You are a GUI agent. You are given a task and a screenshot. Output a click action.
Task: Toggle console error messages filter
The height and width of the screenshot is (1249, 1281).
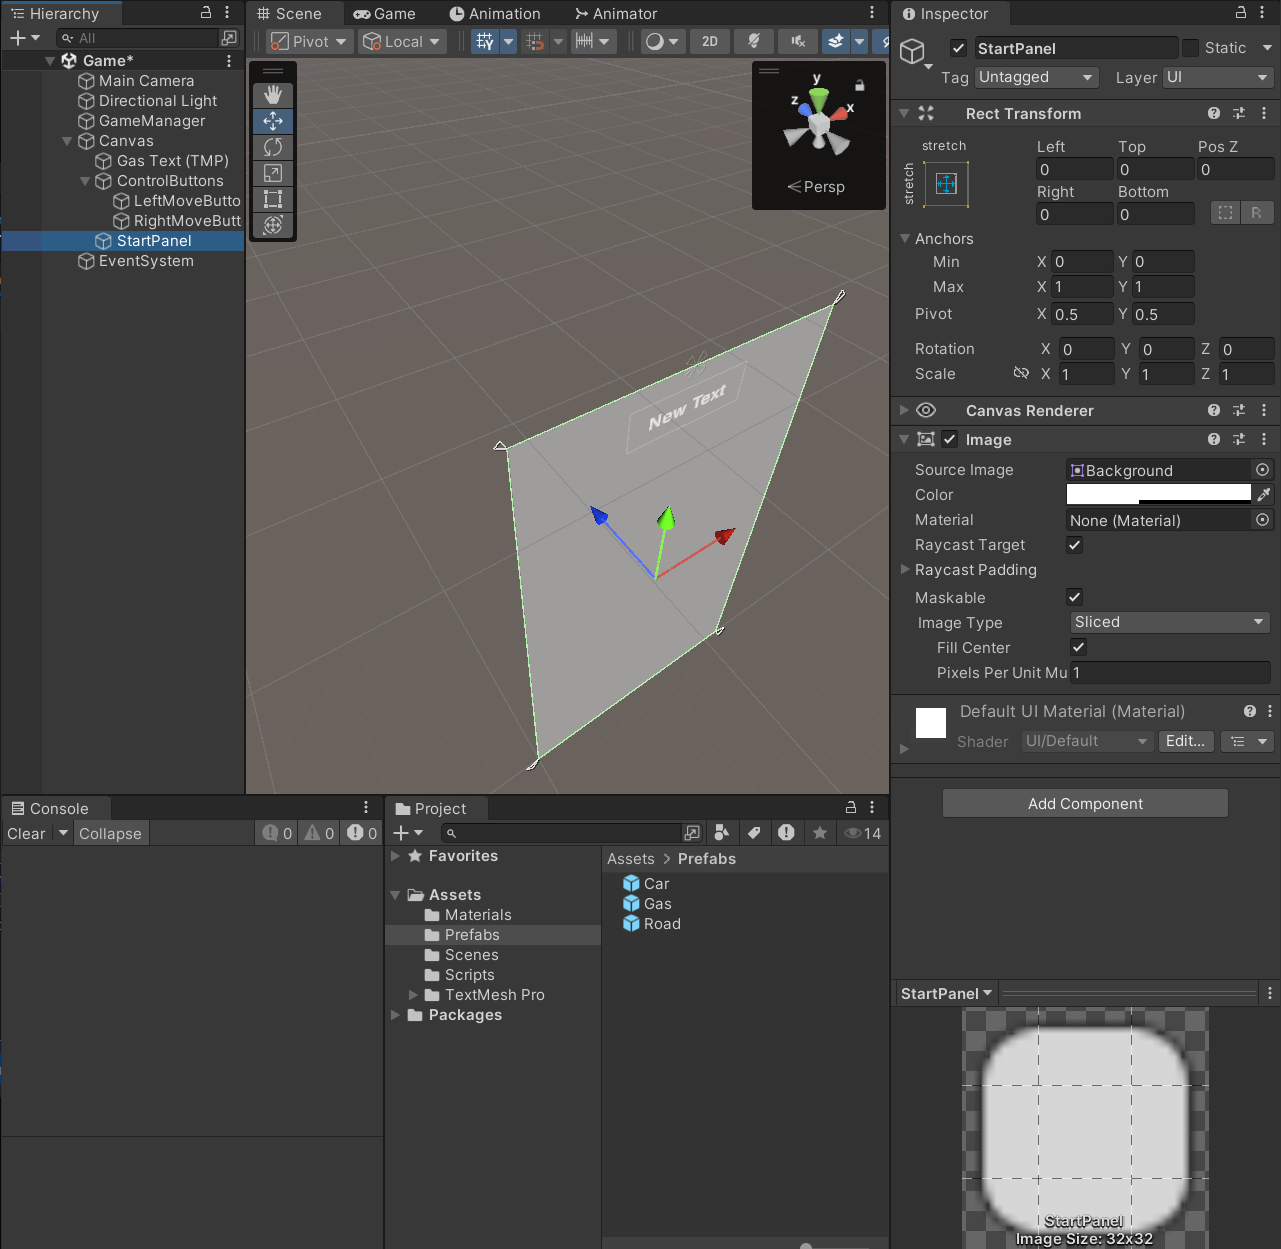click(x=362, y=833)
